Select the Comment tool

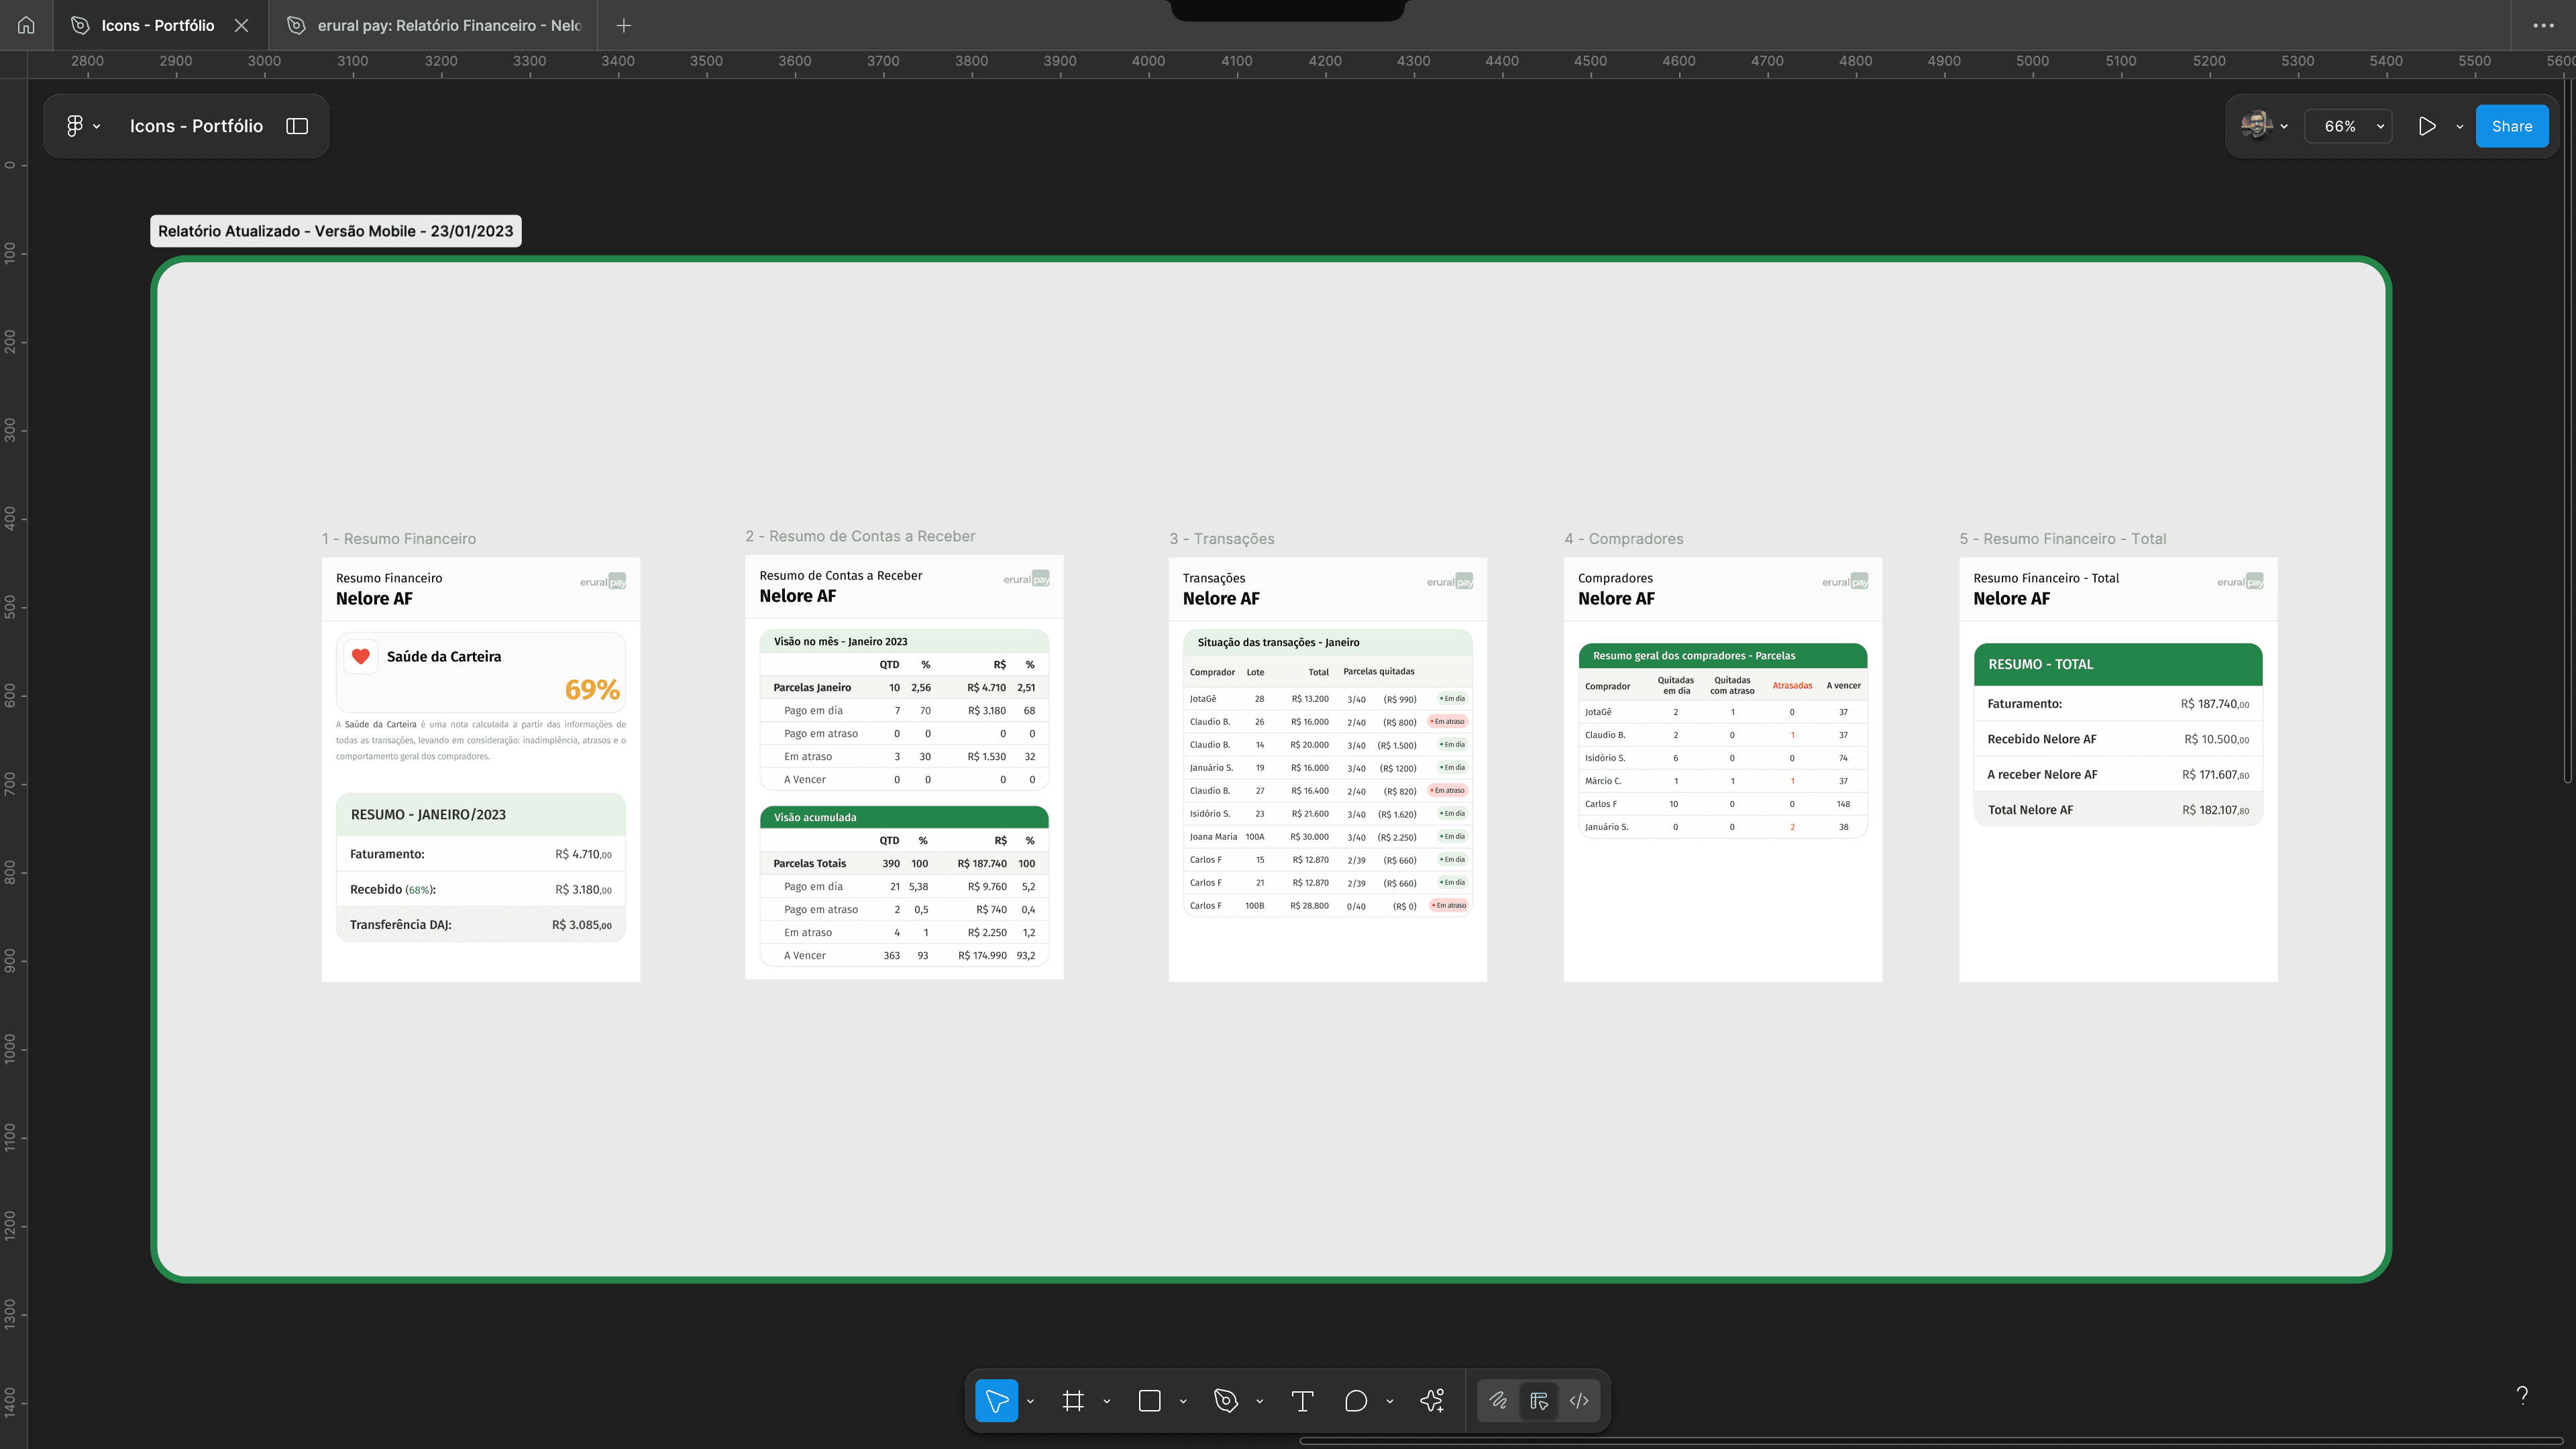coord(1355,1400)
